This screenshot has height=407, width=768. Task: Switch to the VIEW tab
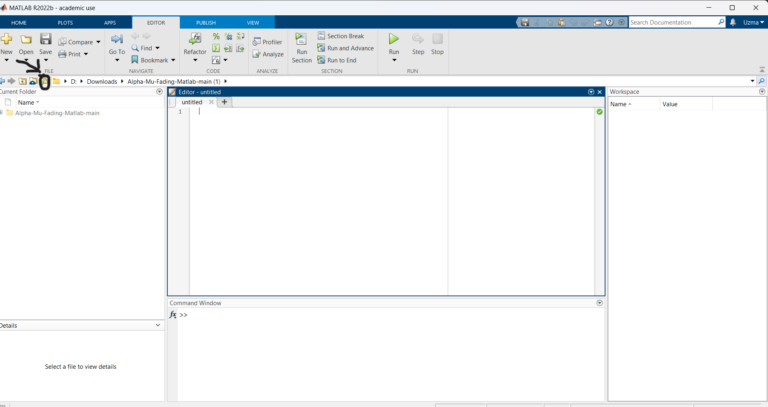[253, 23]
